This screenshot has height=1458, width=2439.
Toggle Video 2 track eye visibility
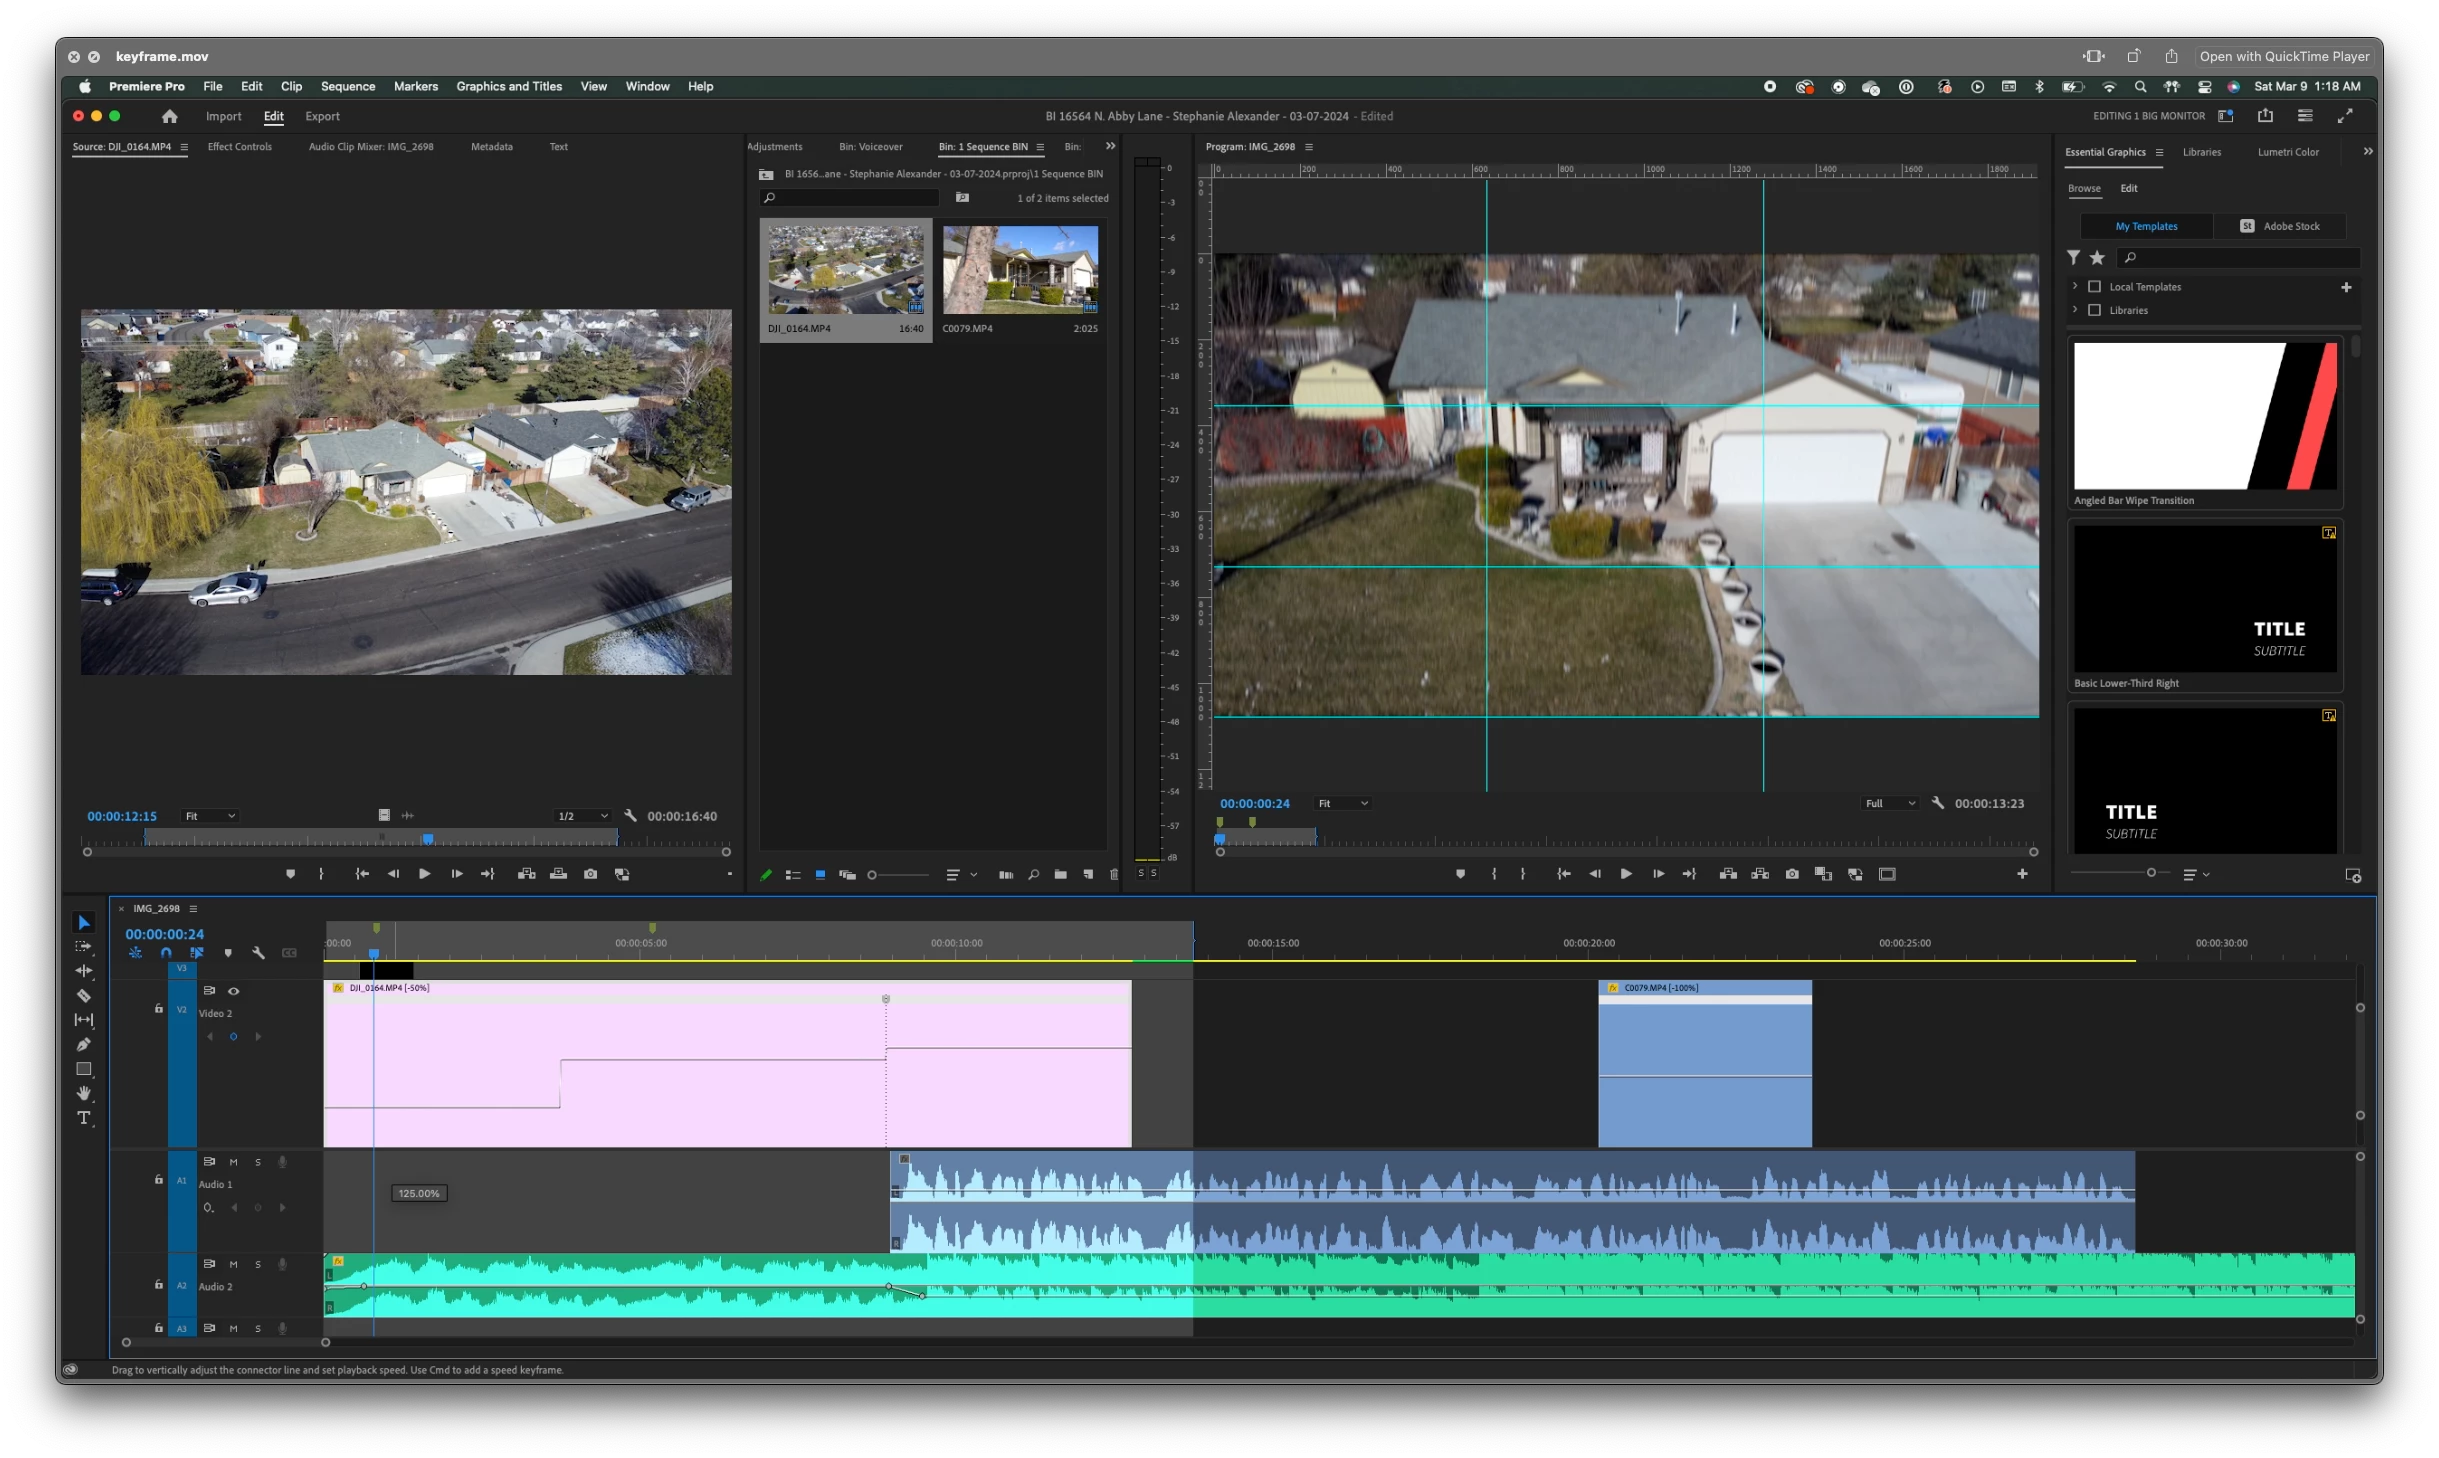pos(234,991)
